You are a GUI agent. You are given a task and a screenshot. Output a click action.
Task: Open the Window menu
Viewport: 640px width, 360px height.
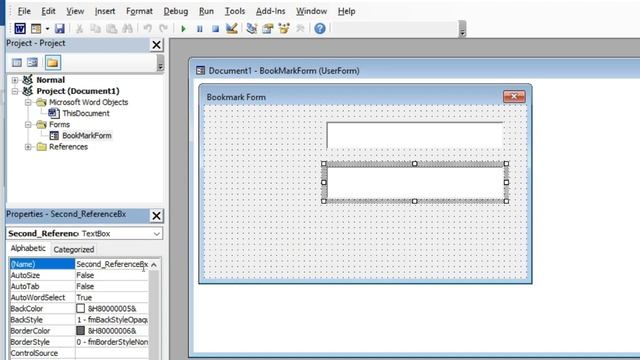[x=311, y=11]
